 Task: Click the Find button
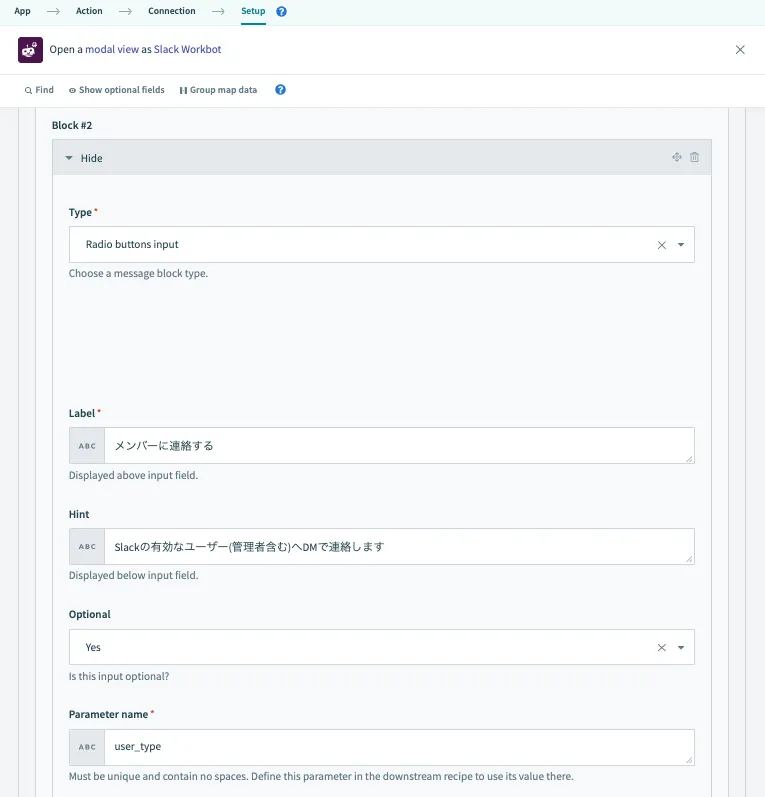click(39, 90)
